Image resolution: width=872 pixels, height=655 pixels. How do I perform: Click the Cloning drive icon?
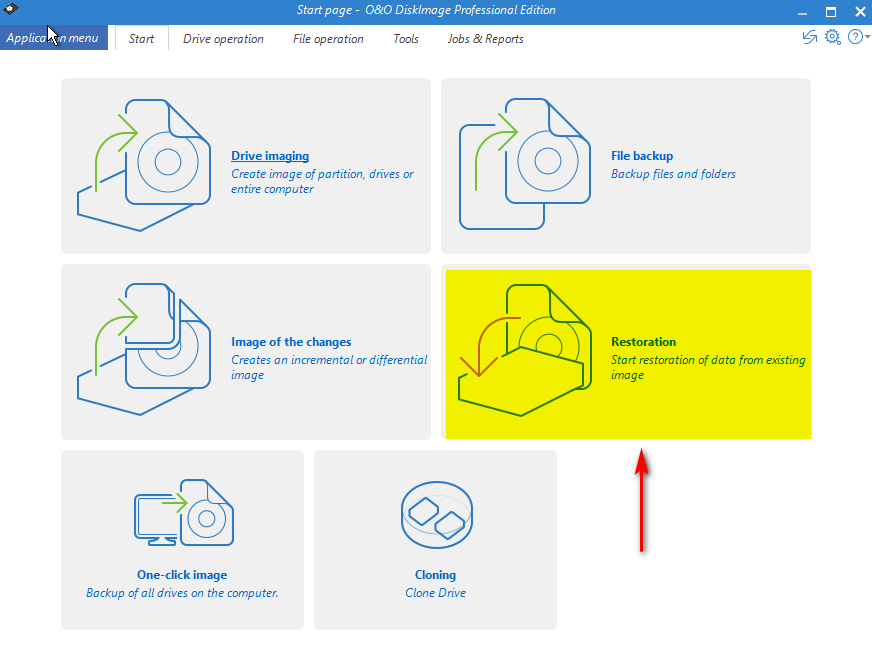click(435, 514)
